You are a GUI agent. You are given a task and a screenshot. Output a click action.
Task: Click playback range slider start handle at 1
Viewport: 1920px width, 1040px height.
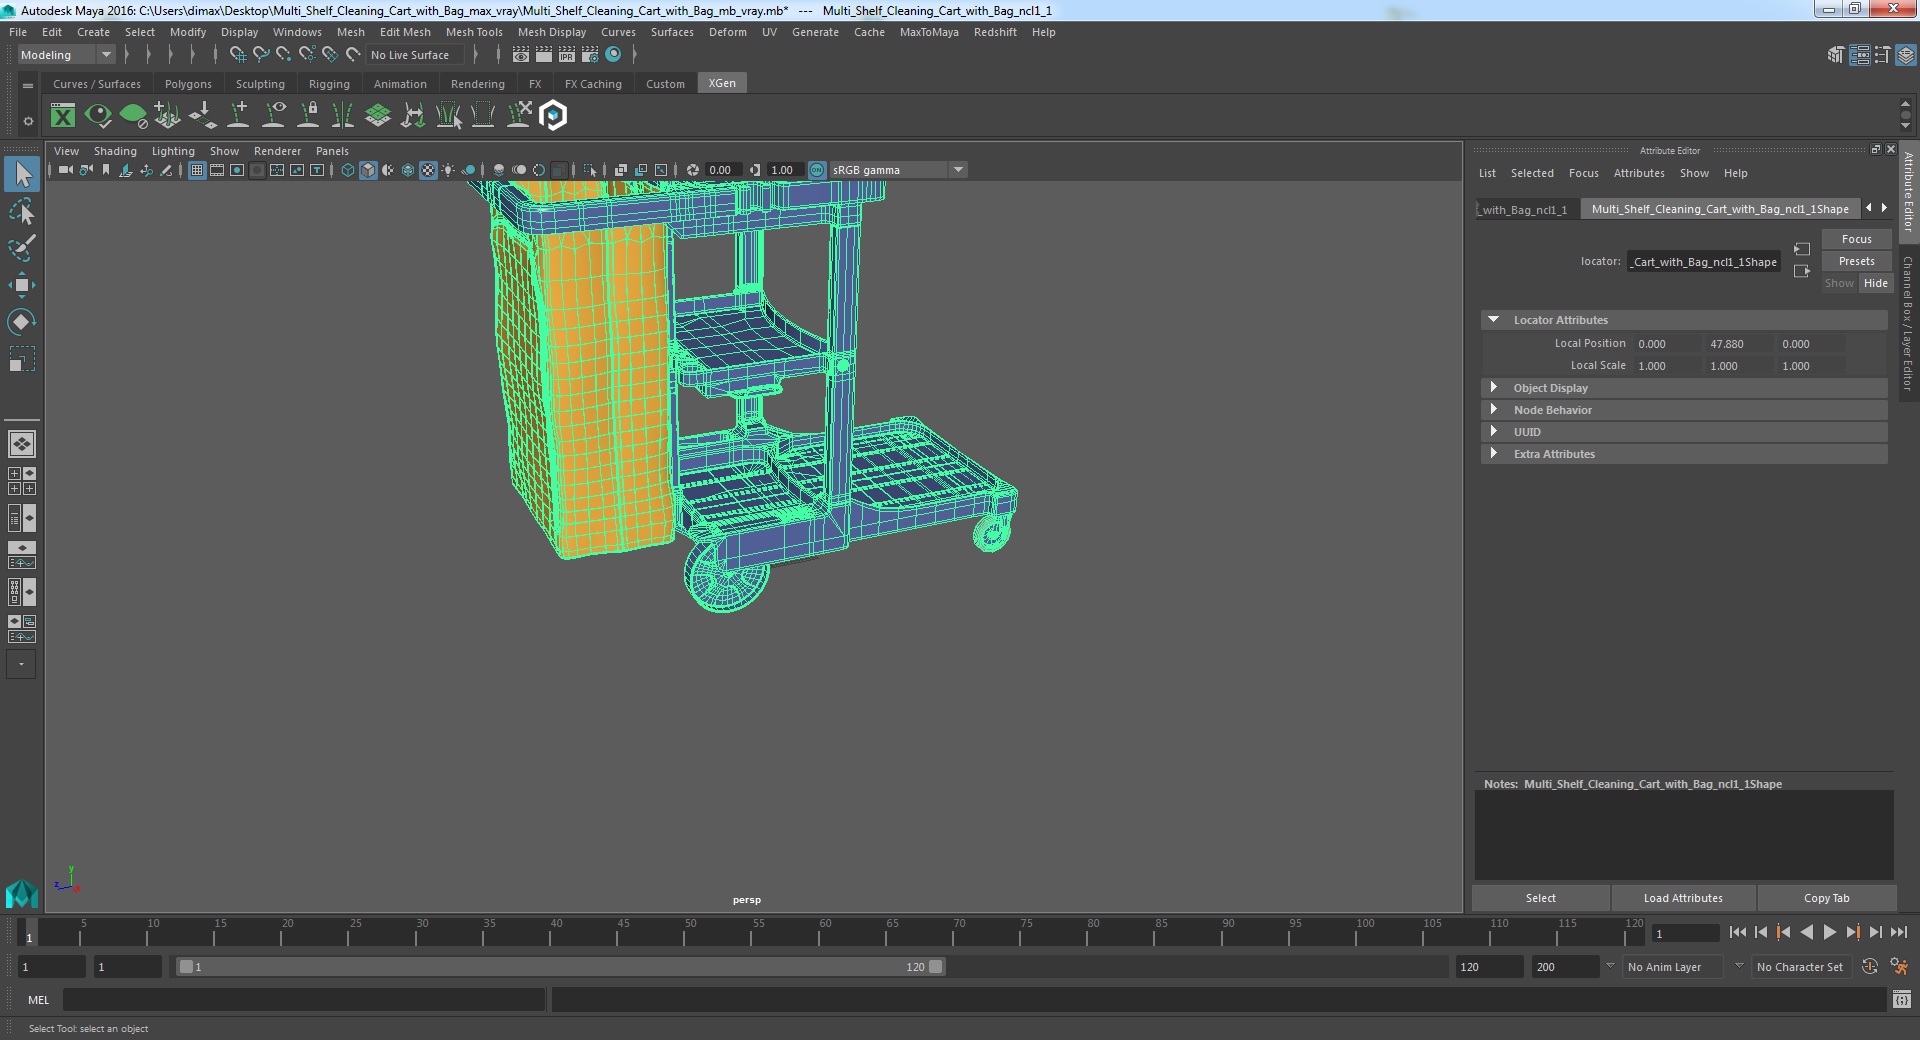coord(186,967)
